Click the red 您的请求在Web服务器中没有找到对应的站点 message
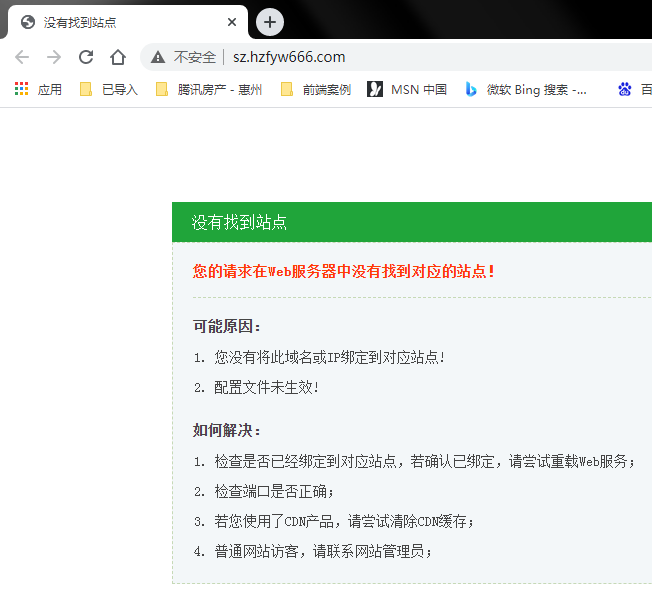 [x=343, y=272]
